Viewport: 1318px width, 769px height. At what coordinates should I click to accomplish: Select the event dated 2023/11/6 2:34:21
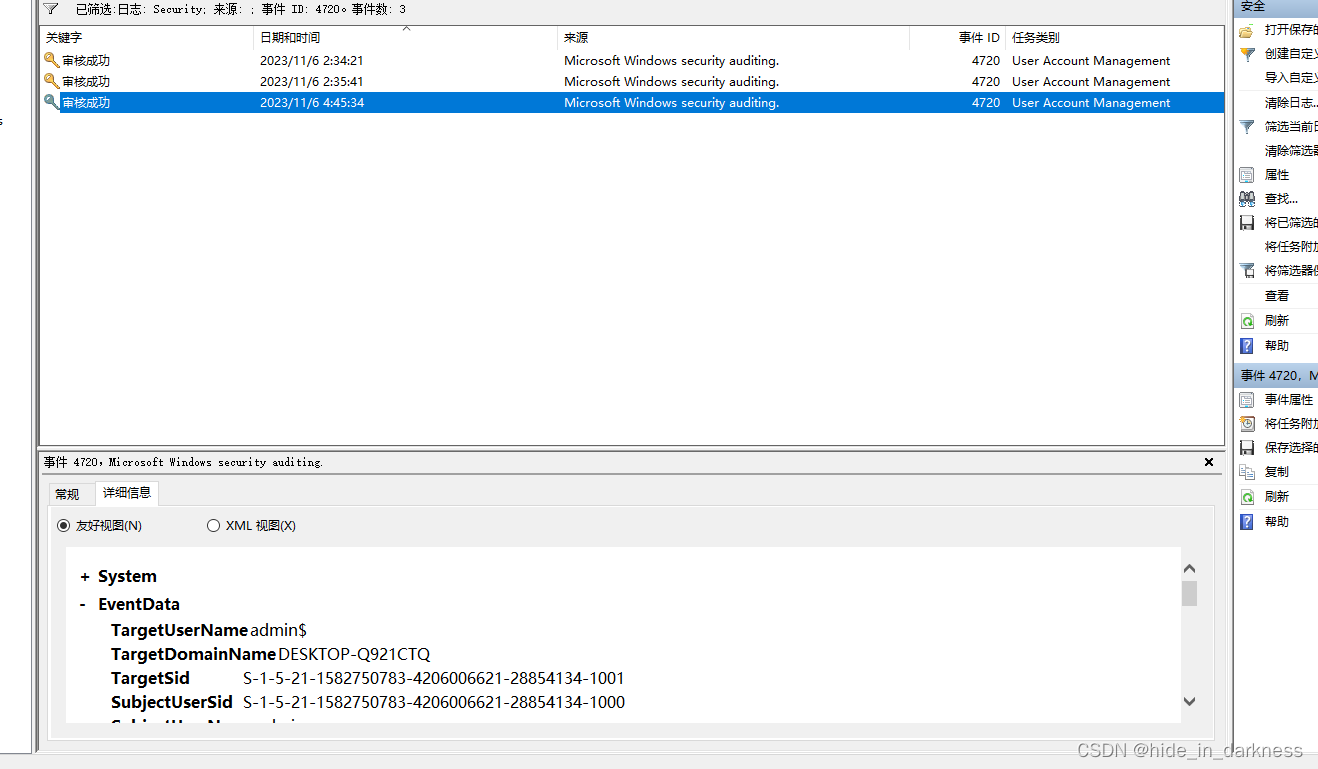coord(632,61)
